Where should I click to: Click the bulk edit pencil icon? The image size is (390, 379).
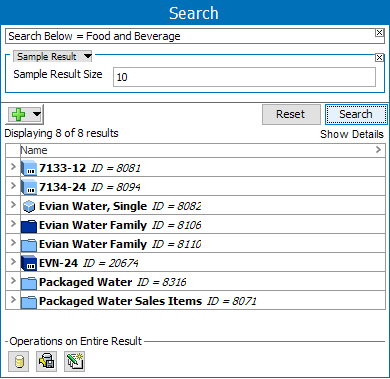point(75,361)
